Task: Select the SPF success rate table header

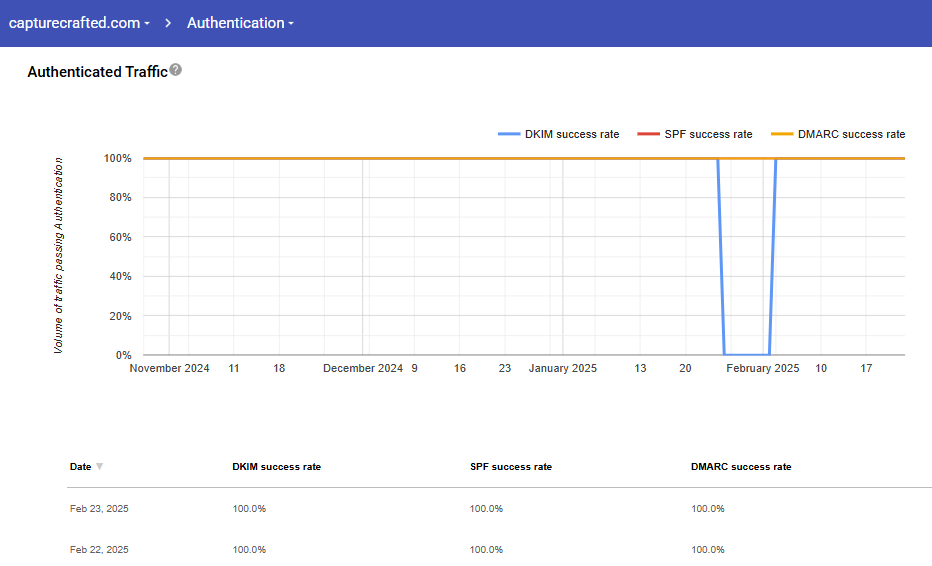Action: click(510, 467)
